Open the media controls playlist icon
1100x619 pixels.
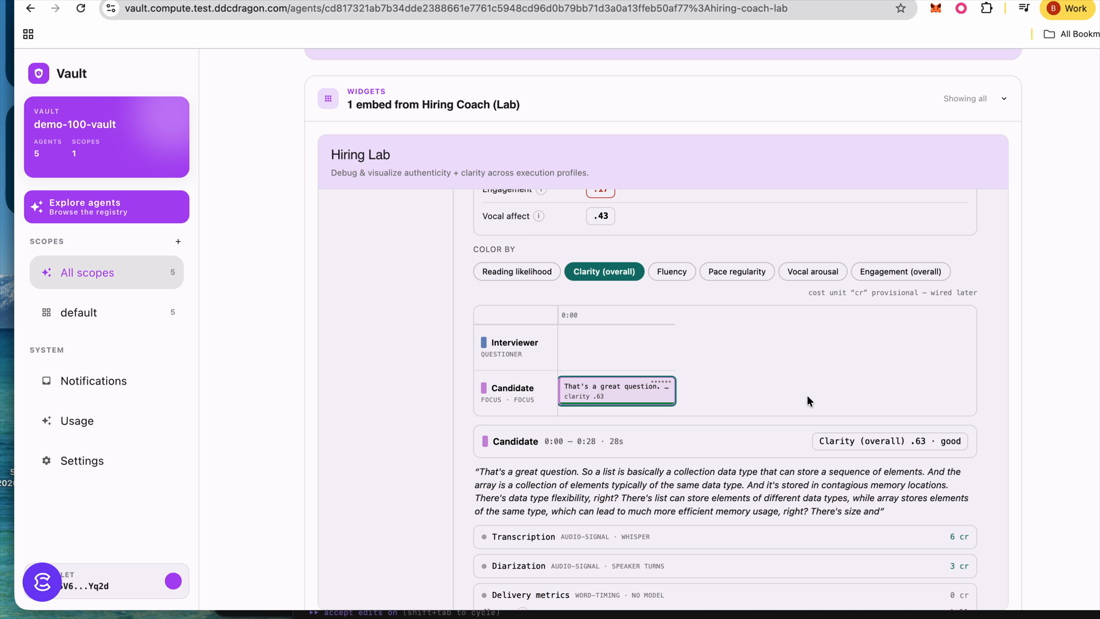tap(1024, 8)
